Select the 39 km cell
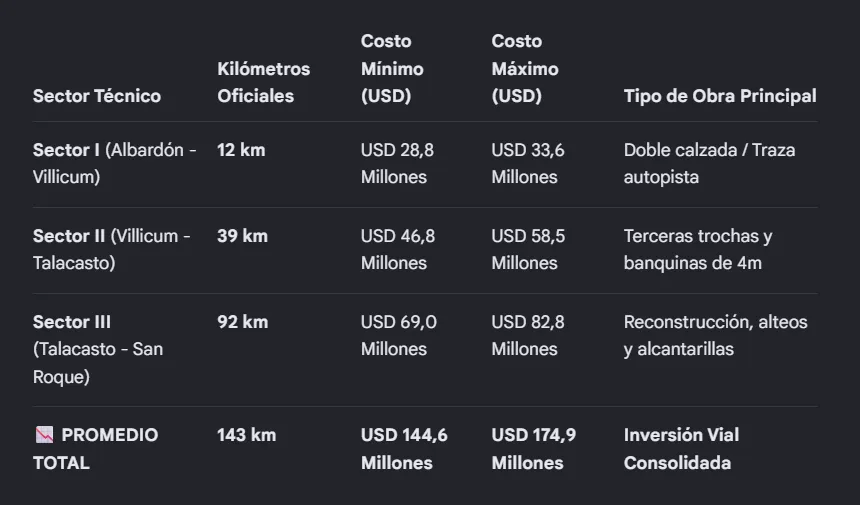860x505 pixels. click(x=242, y=236)
